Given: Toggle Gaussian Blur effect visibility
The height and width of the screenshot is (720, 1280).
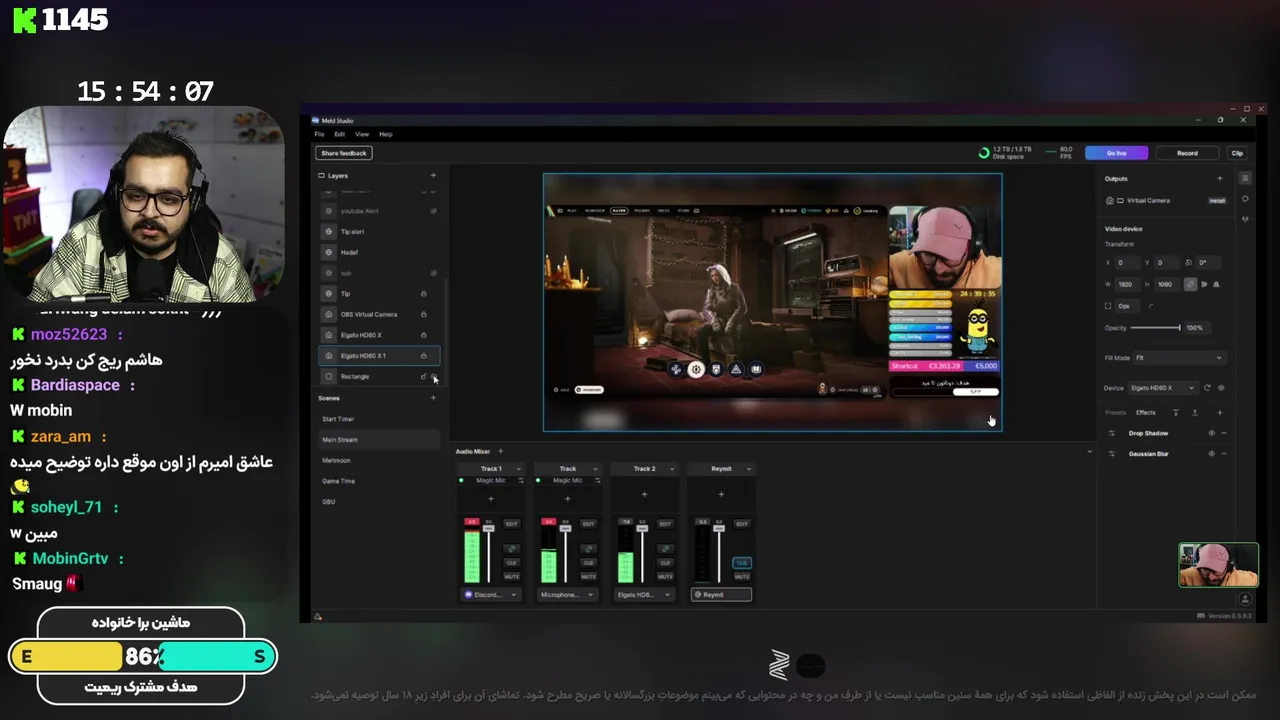Looking at the screenshot, I should pos(1212,454).
